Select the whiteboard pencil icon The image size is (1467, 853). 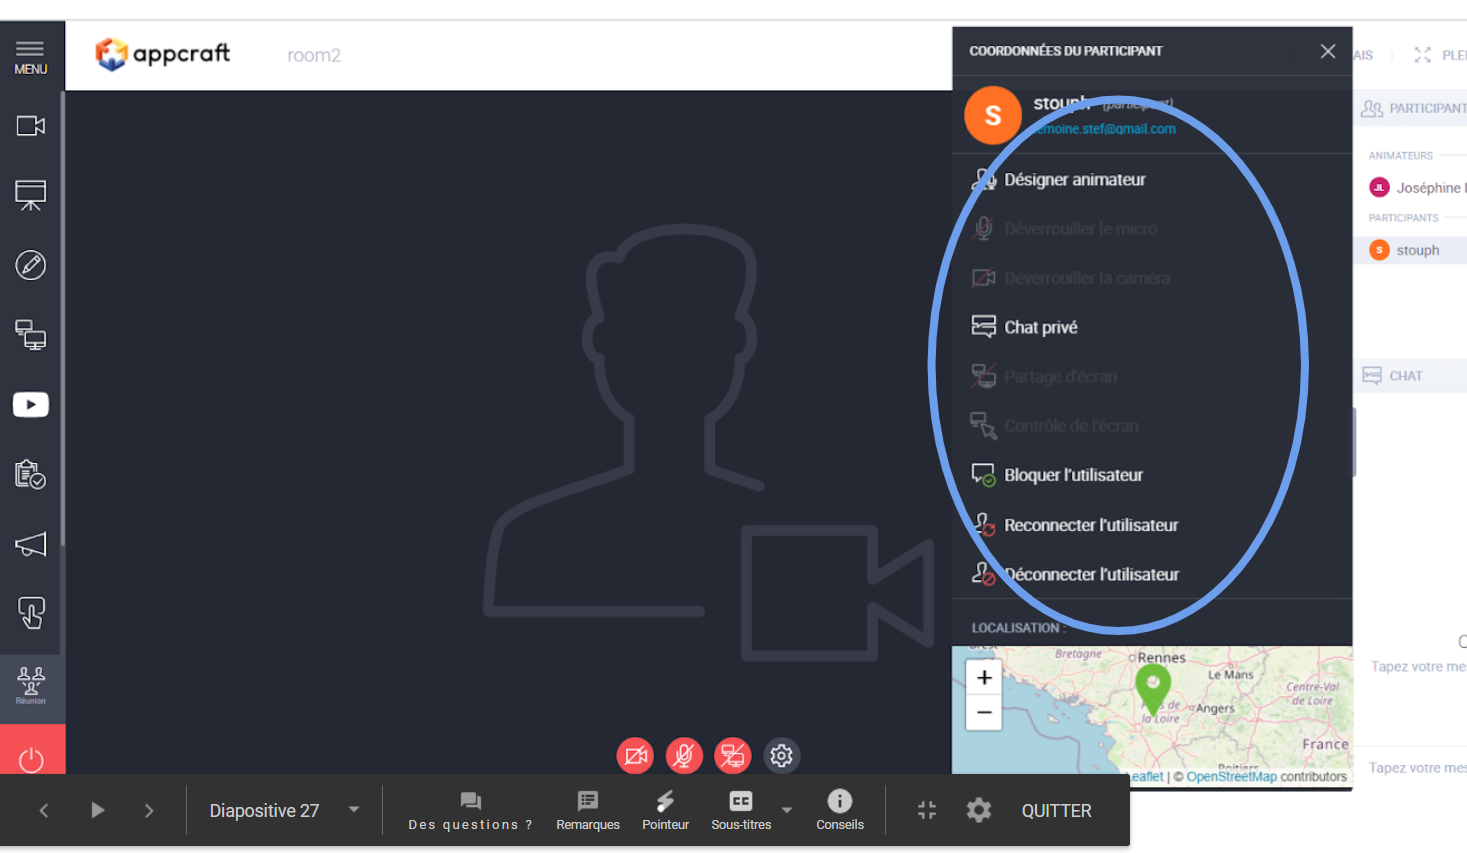pos(31,265)
